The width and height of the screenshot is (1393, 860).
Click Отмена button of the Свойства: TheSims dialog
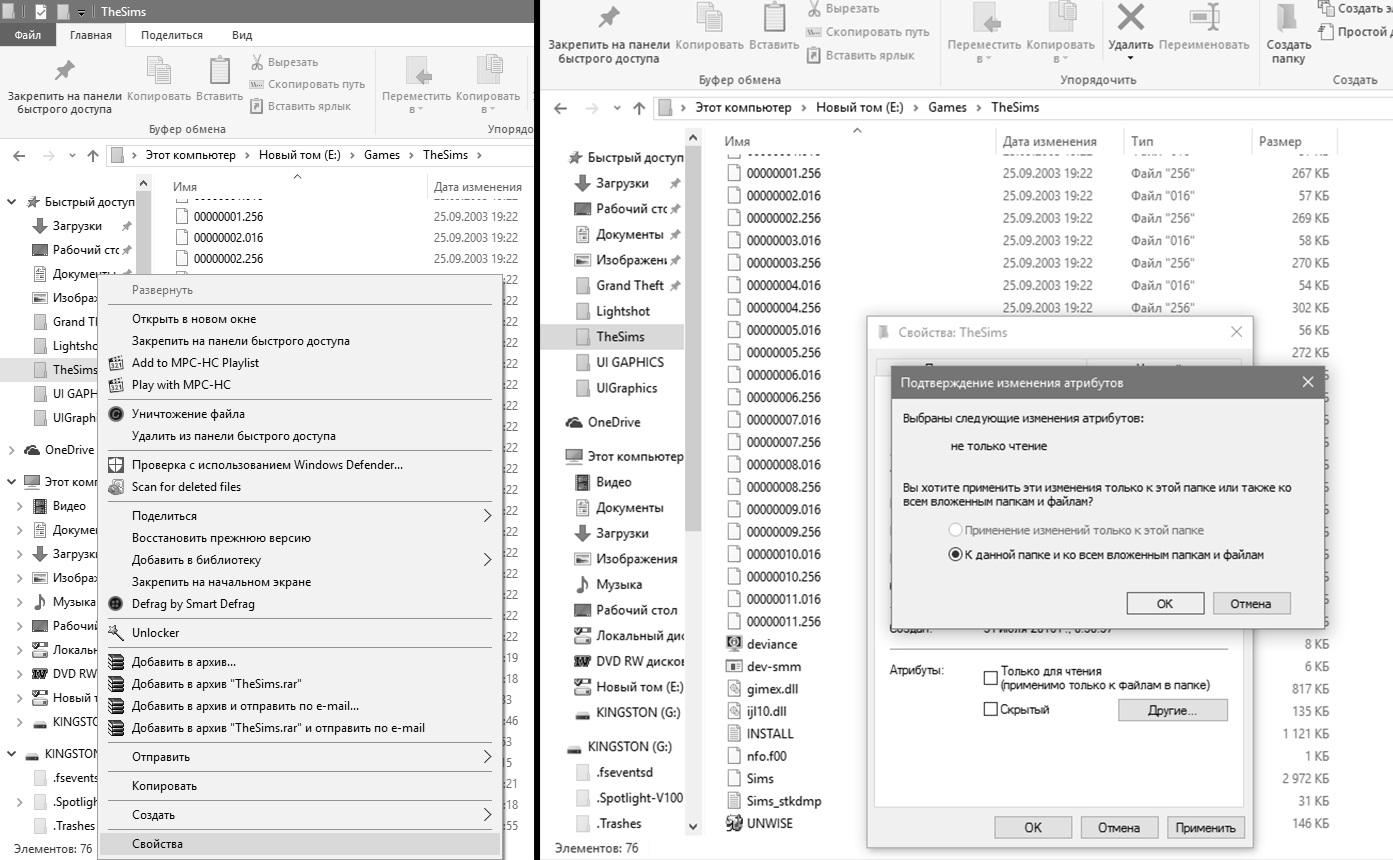[1119, 827]
